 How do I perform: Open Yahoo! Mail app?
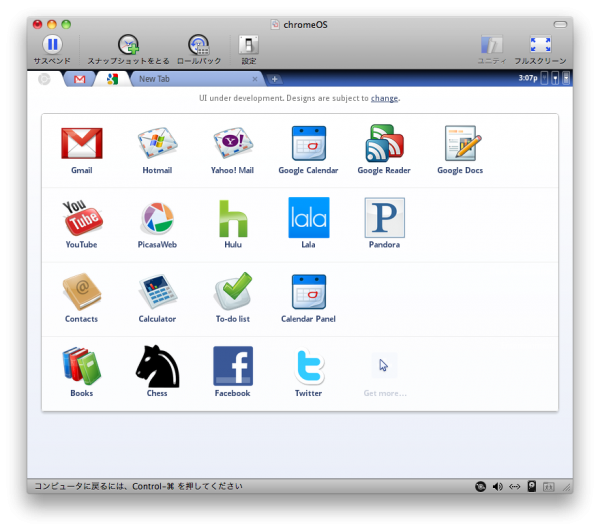233,143
